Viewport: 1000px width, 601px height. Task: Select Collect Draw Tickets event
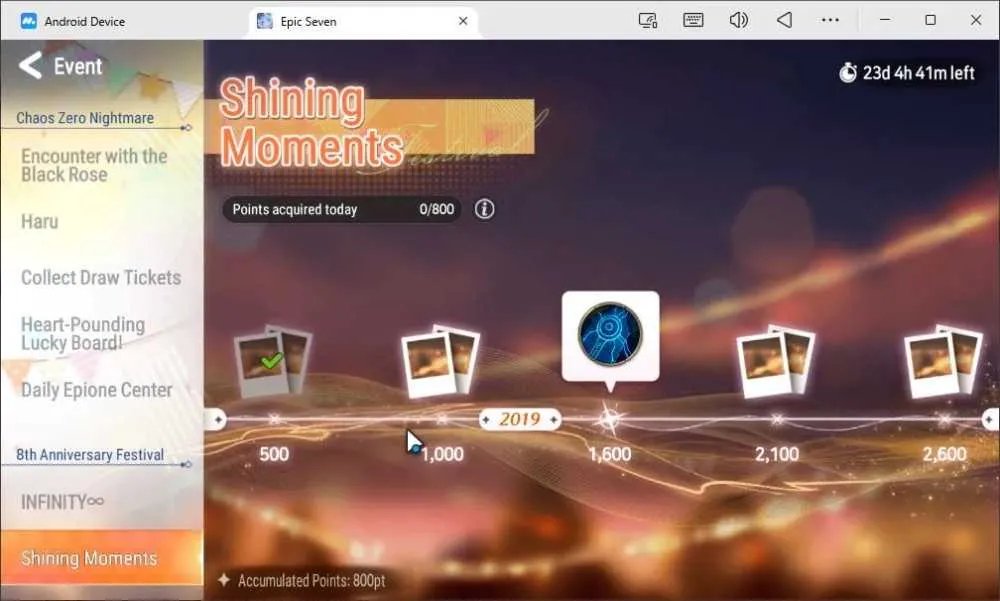[101, 278]
